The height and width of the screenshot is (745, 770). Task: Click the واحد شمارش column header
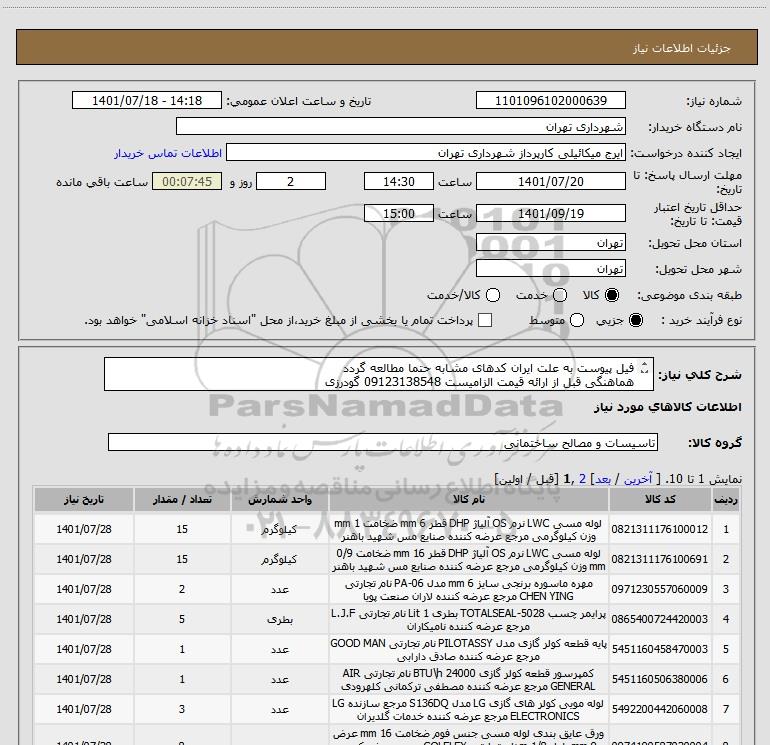pyautogui.click(x=279, y=499)
